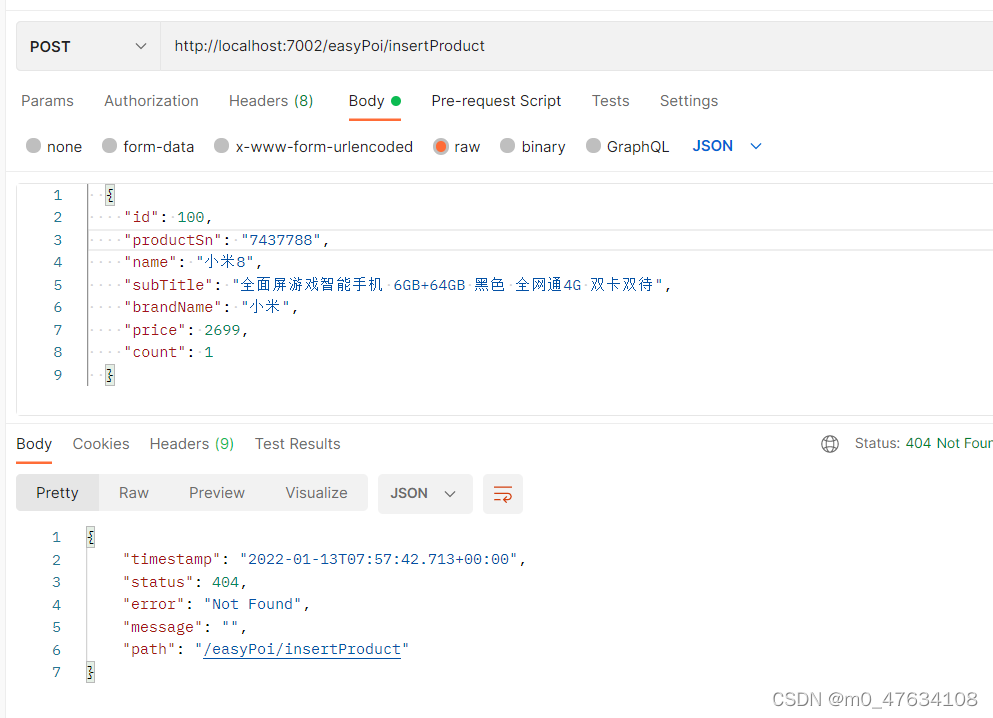Open the Params tab

click(x=47, y=101)
